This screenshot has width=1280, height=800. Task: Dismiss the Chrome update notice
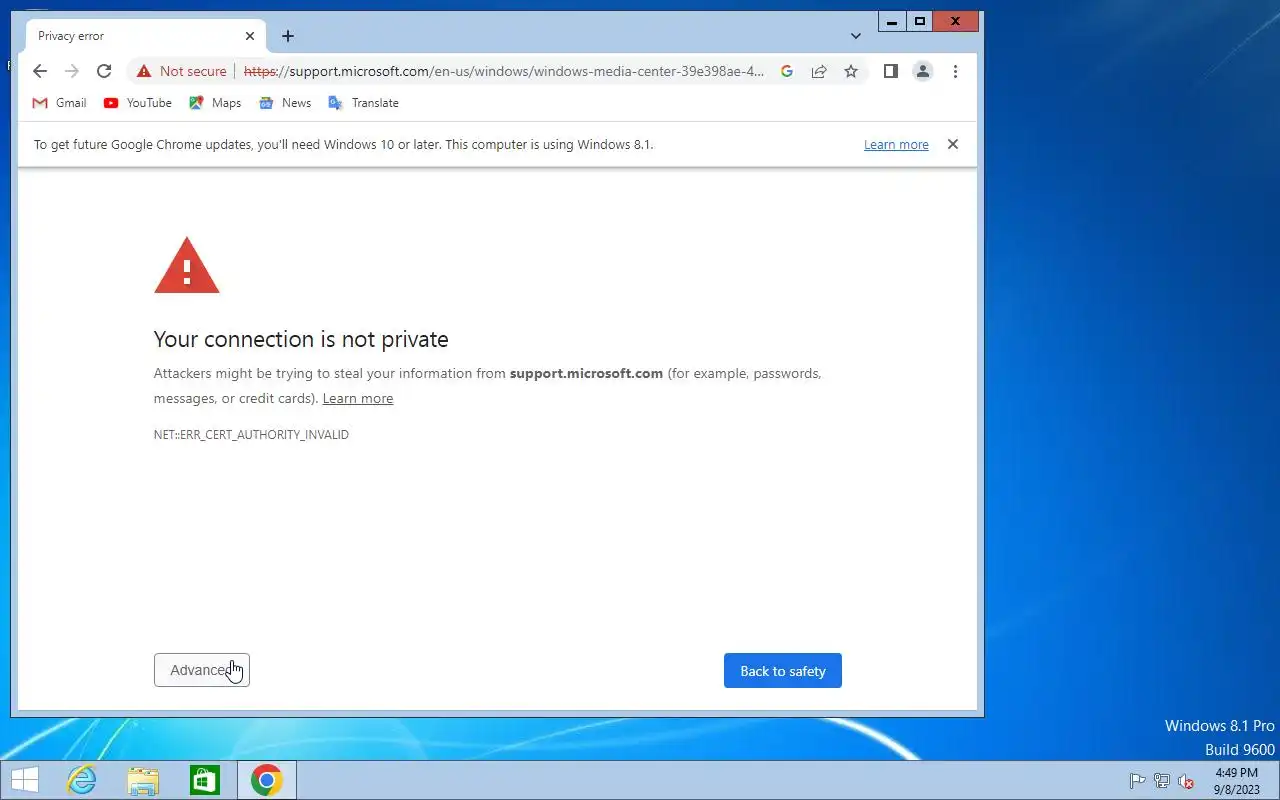(x=953, y=144)
